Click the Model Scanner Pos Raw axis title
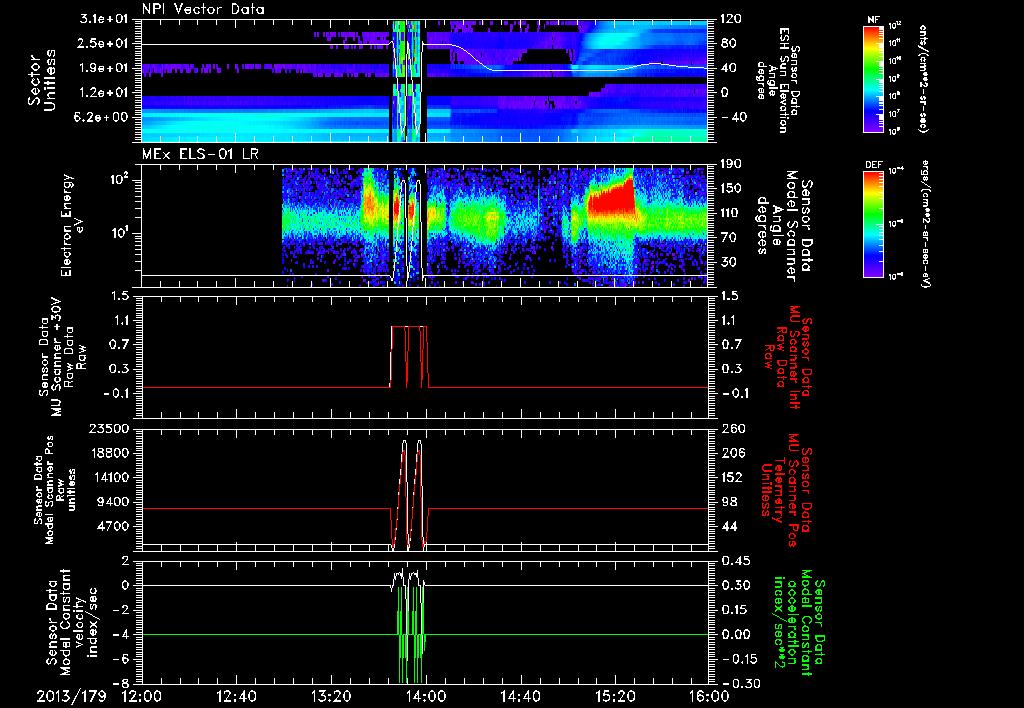 (x=57, y=490)
